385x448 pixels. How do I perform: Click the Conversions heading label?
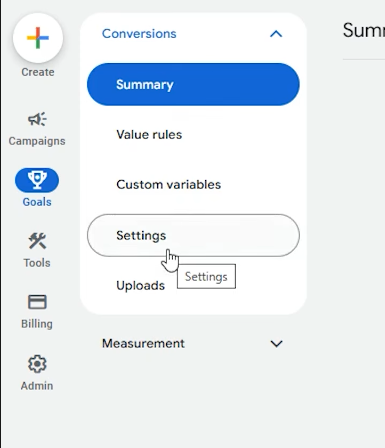click(139, 34)
